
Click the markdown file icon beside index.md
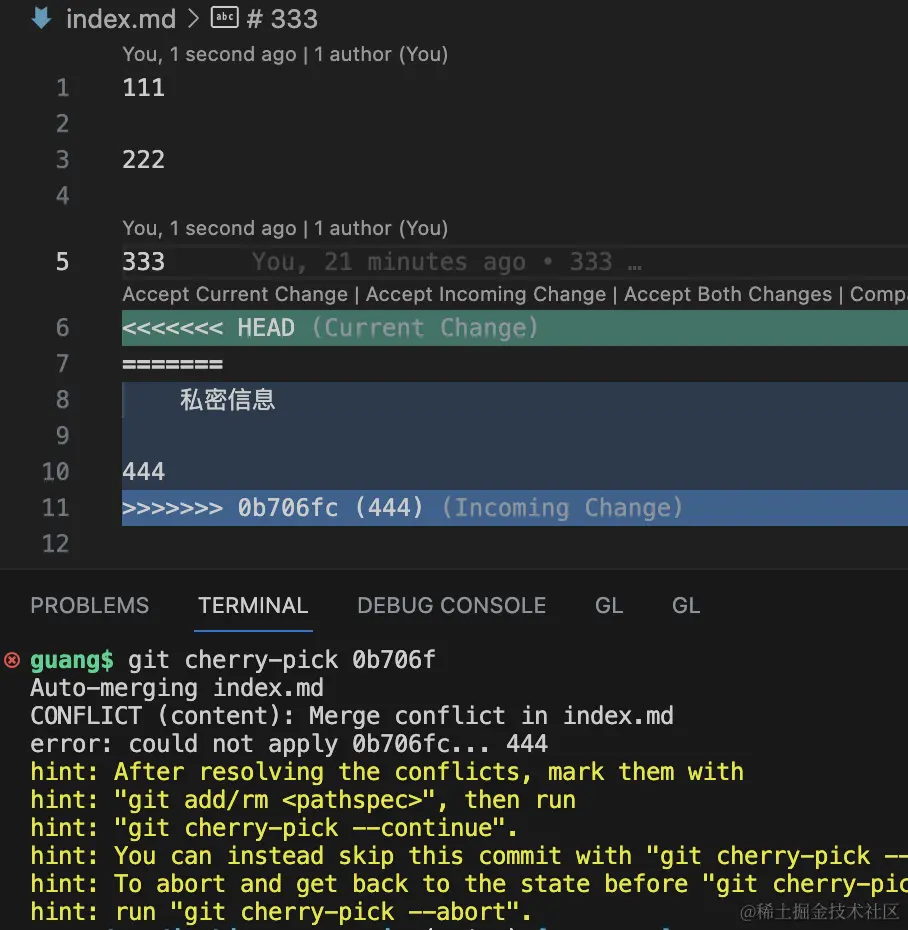[42, 18]
